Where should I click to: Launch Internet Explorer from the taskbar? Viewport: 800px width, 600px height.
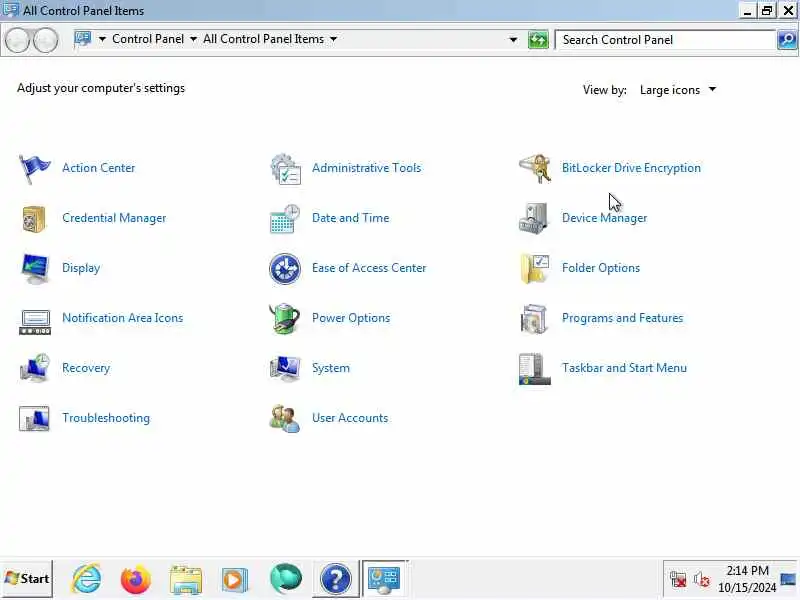pos(87,579)
